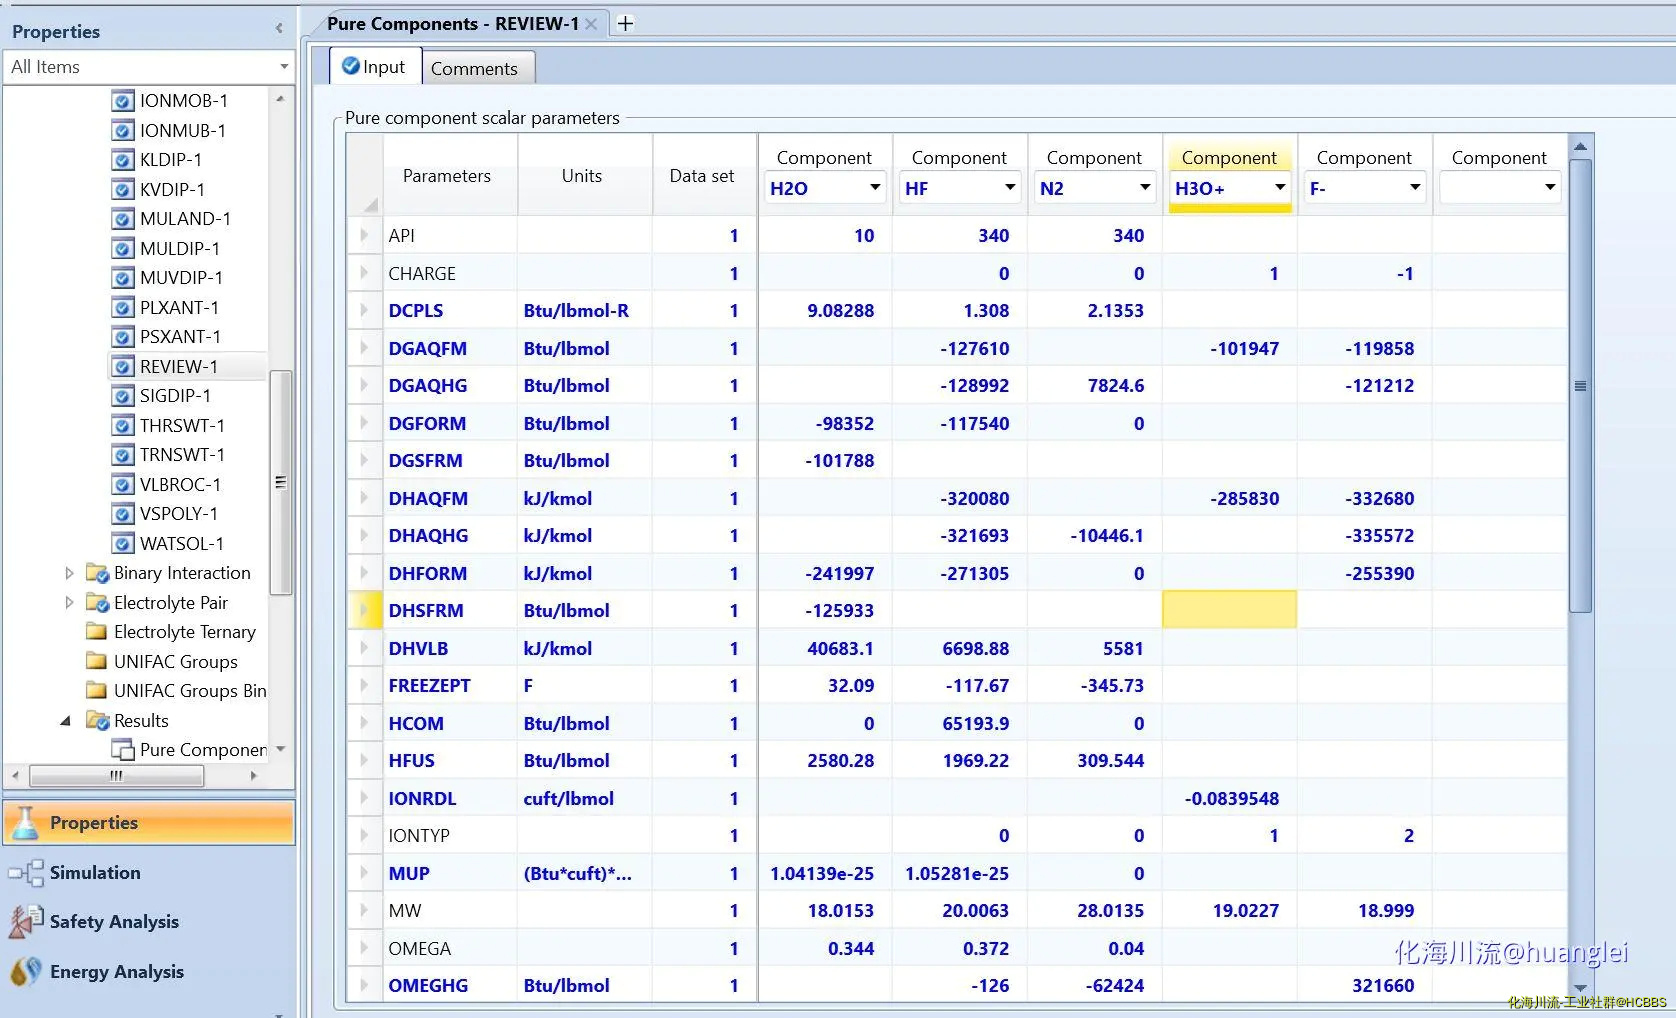Click the MULAND-1 item icon
The width and height of the screenshot is (1676, 1018).
122,219
